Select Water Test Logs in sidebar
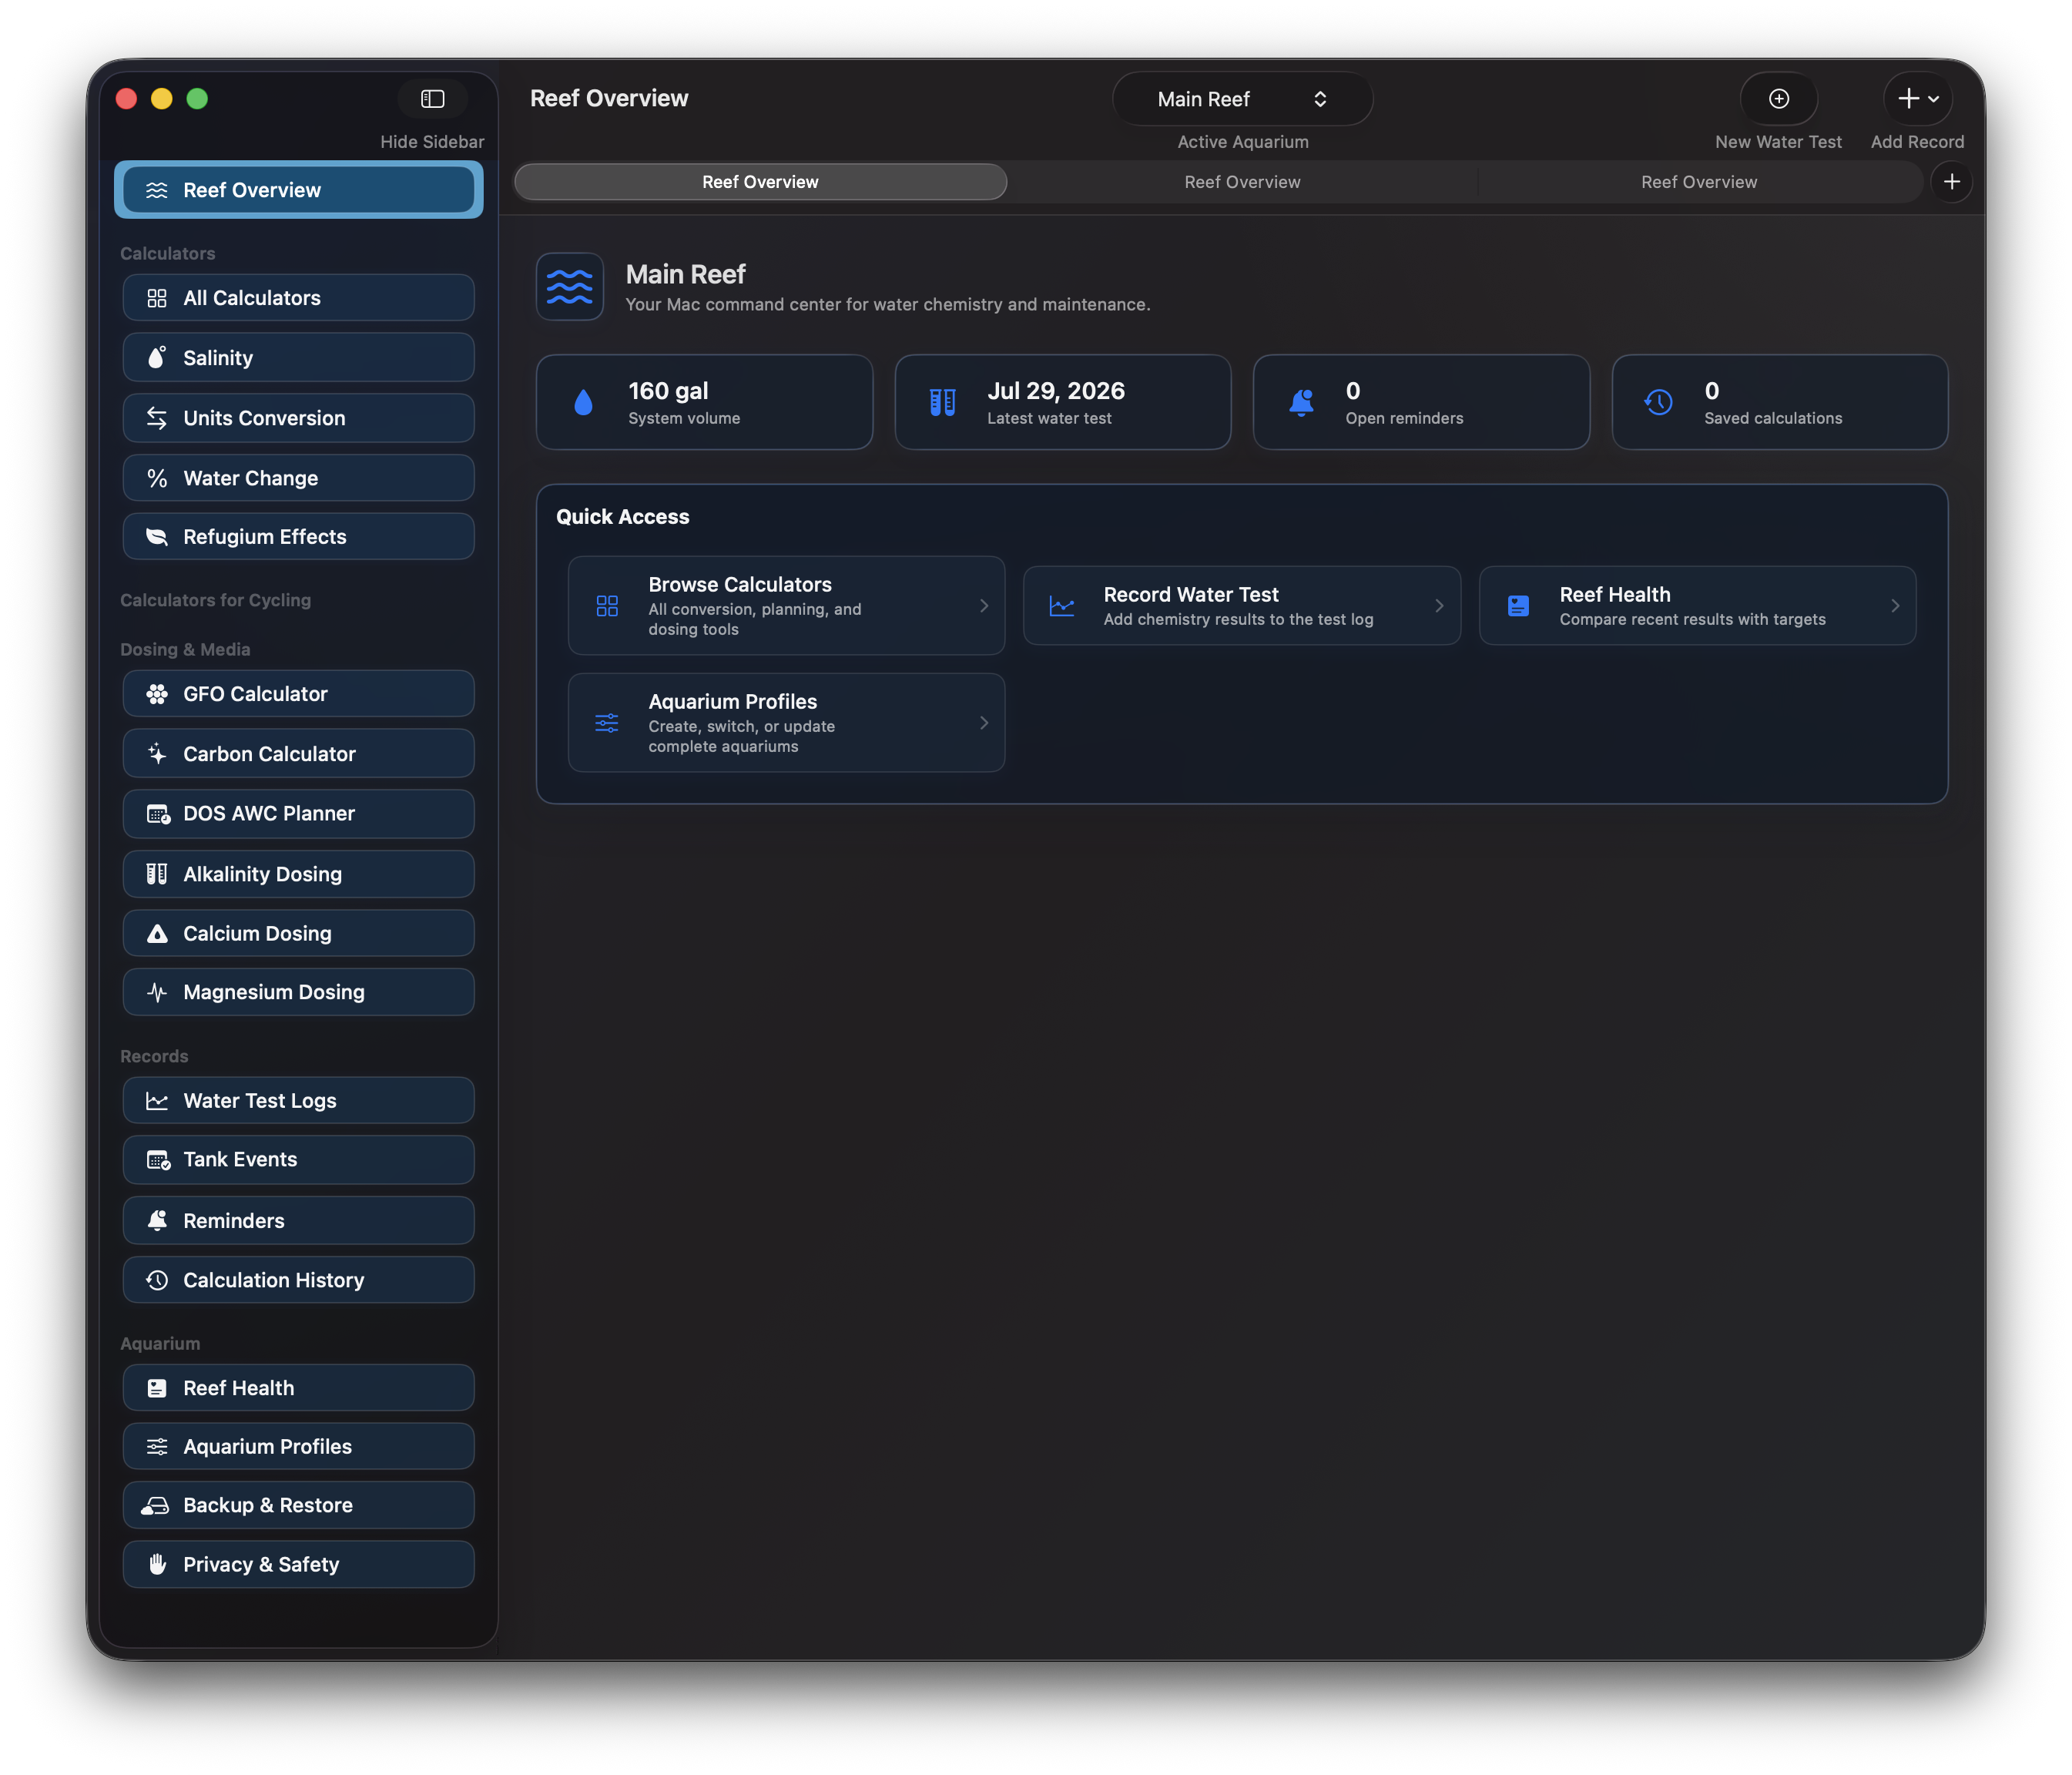2072x1775 pixels. click(x=298, y=1100)
